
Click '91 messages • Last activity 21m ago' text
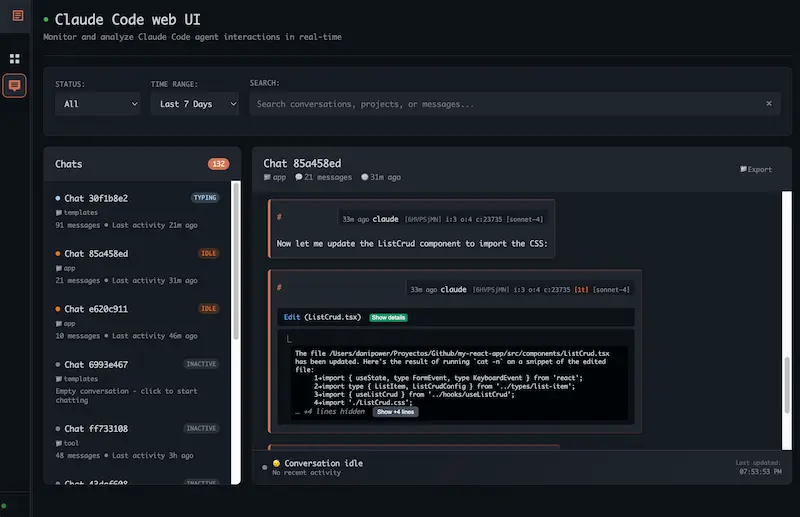click(x=127, y=225)
